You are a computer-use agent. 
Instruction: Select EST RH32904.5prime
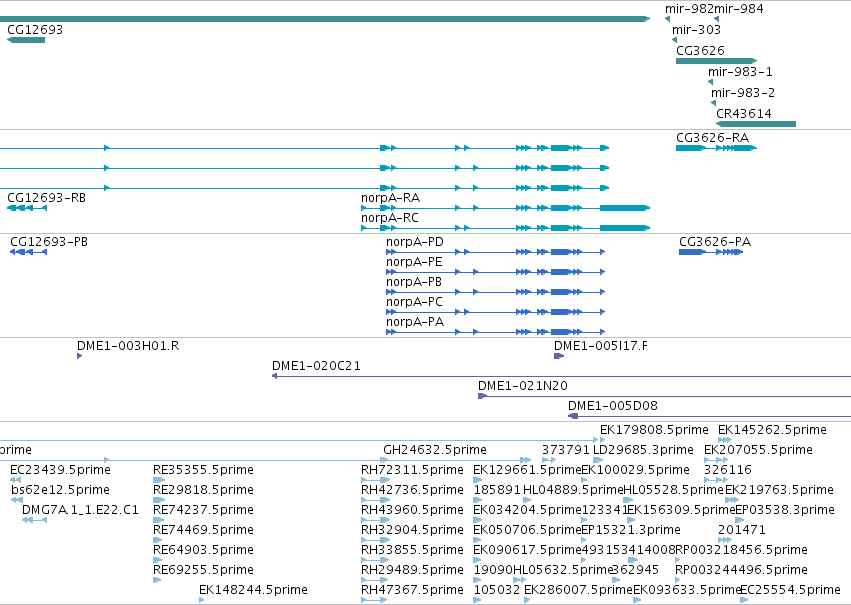[x=374, y=540]
